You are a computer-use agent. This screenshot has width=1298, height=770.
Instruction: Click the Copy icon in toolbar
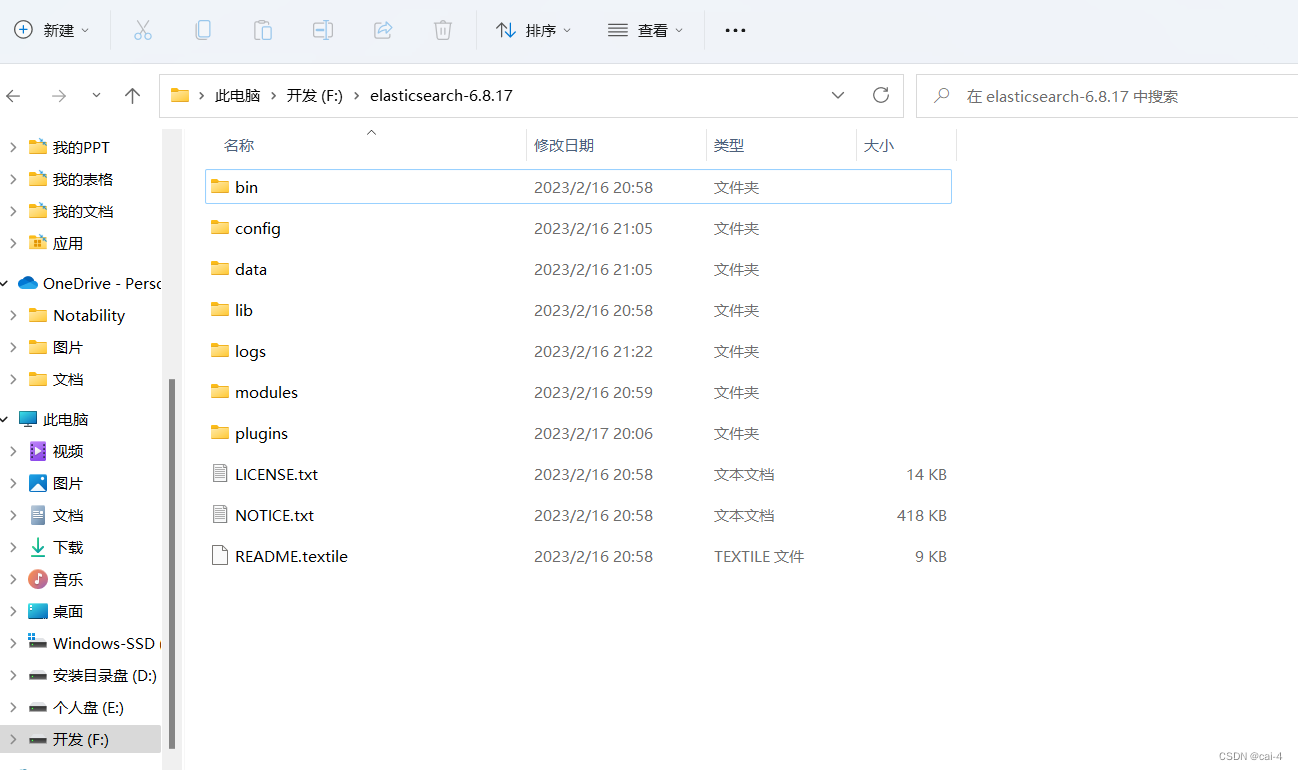tap(203, 30)
